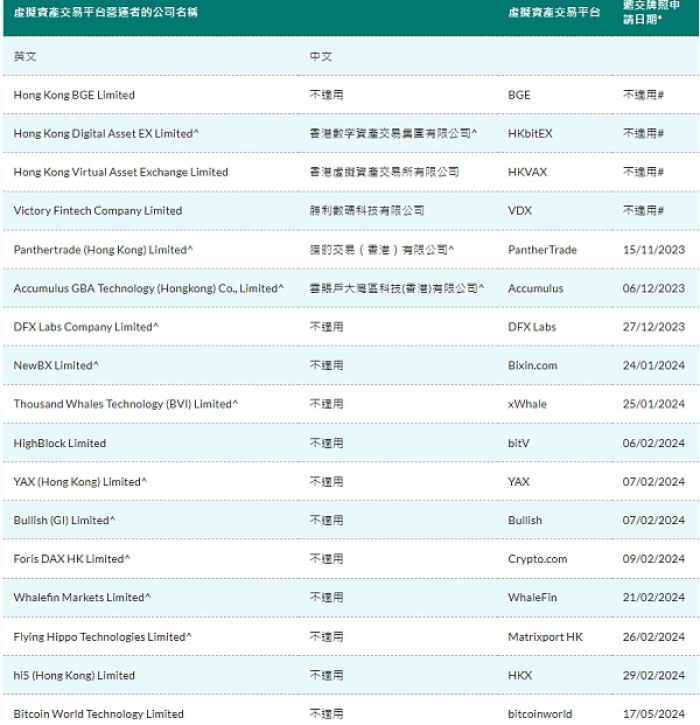Select the date 21/02/2024

click(x=654, y=597)
